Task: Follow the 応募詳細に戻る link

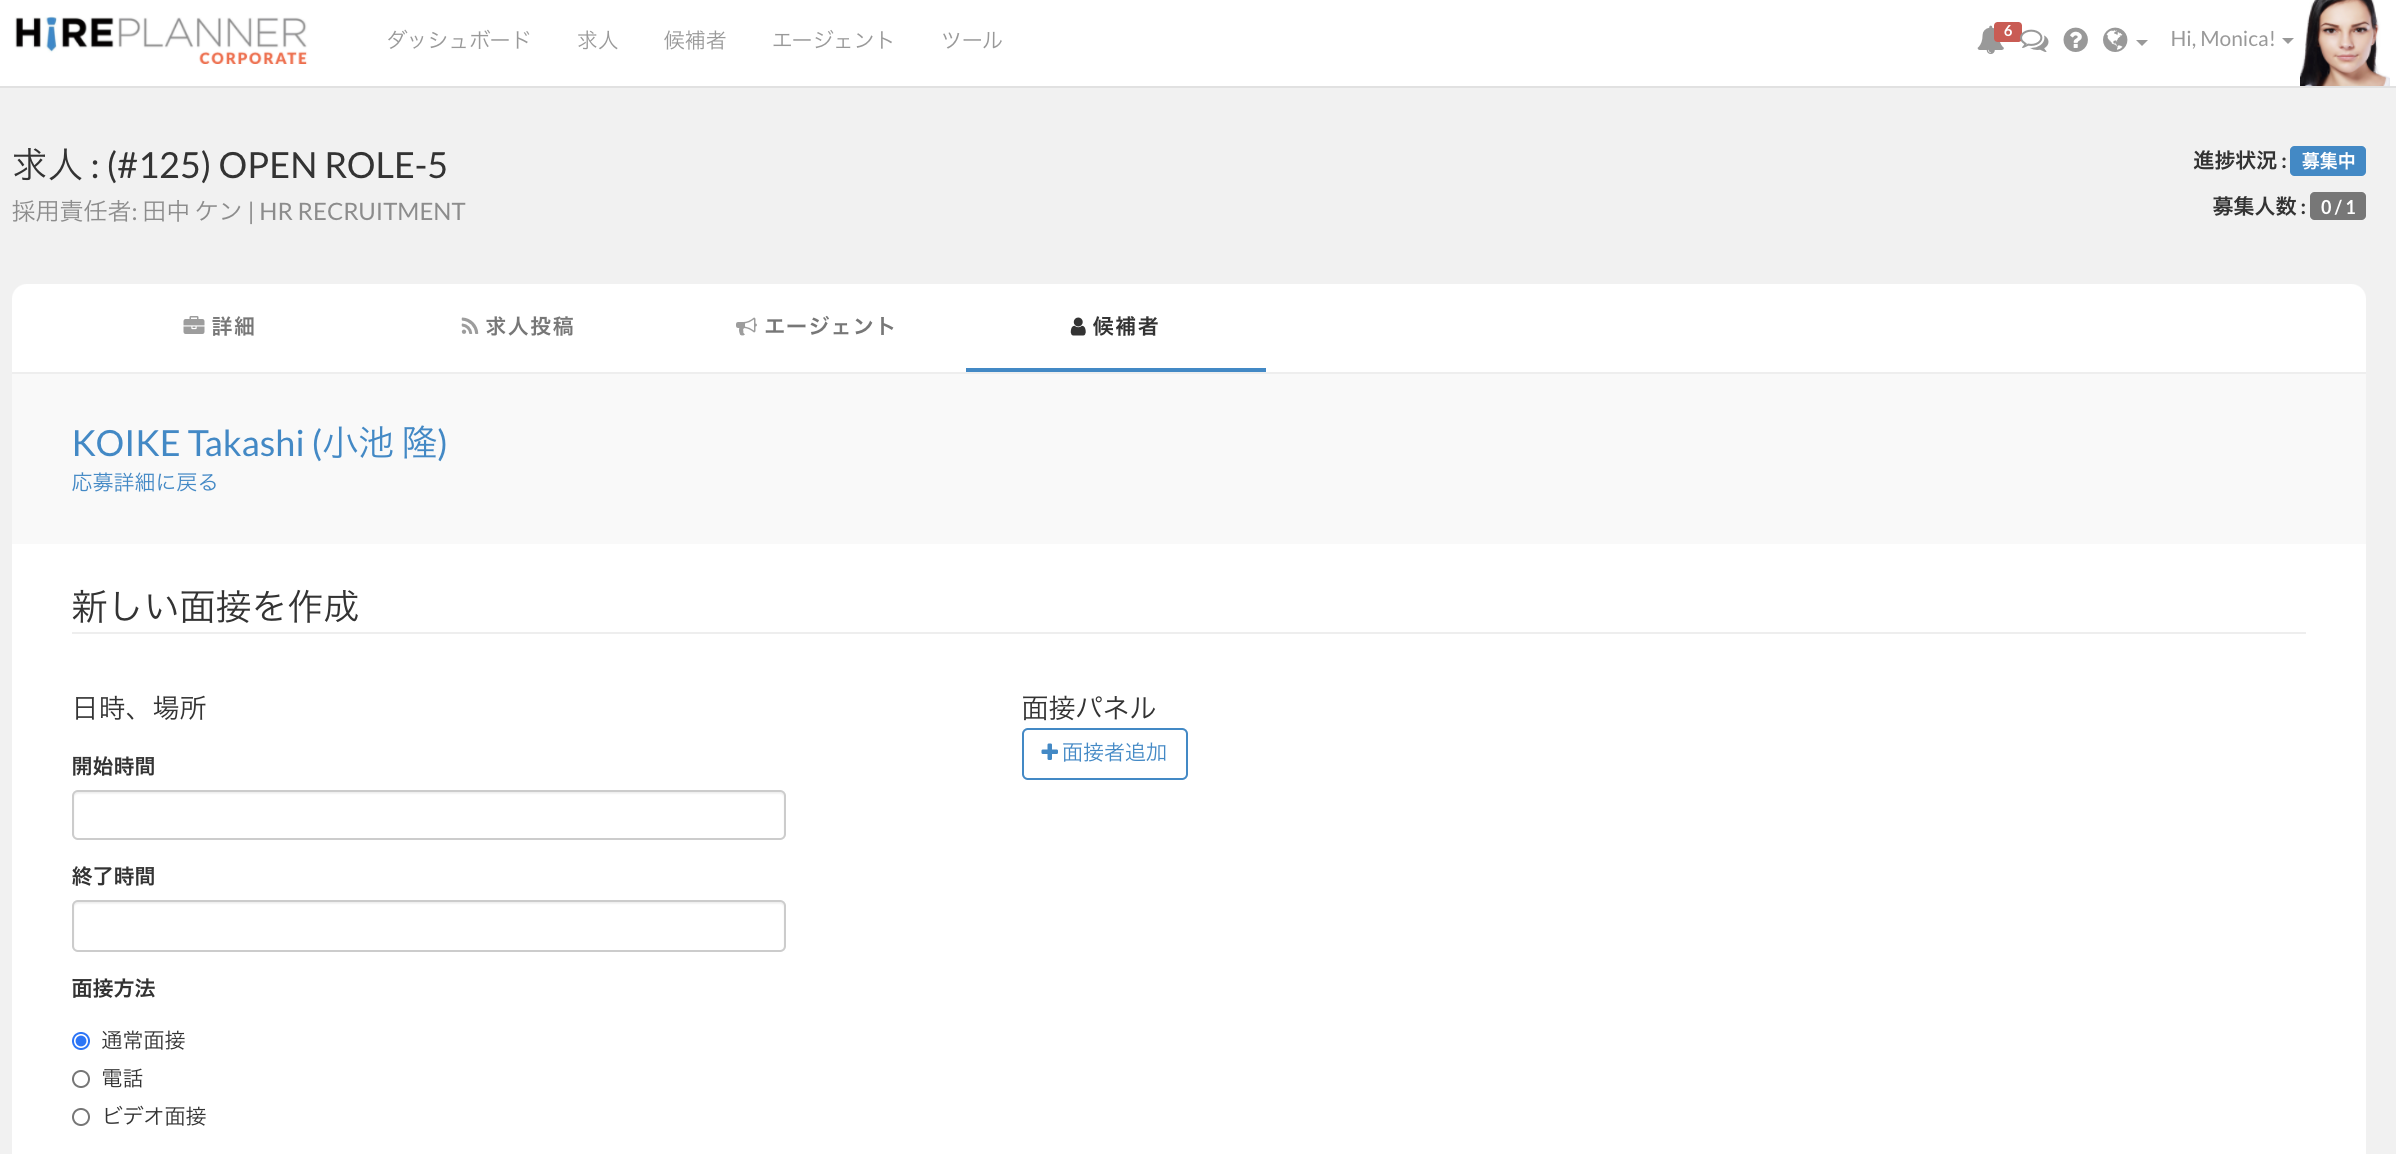Action: click(x=144, y=483)
